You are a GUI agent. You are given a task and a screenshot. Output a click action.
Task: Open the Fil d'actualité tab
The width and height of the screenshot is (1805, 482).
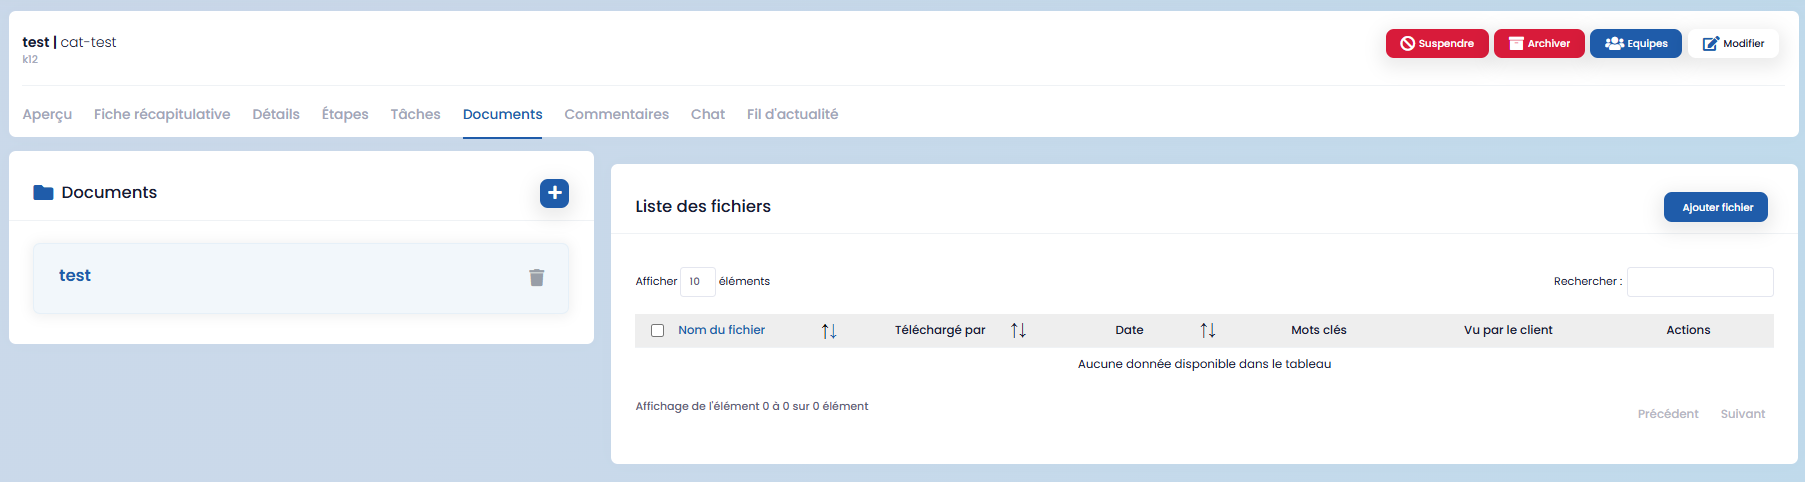click(792, 115)
